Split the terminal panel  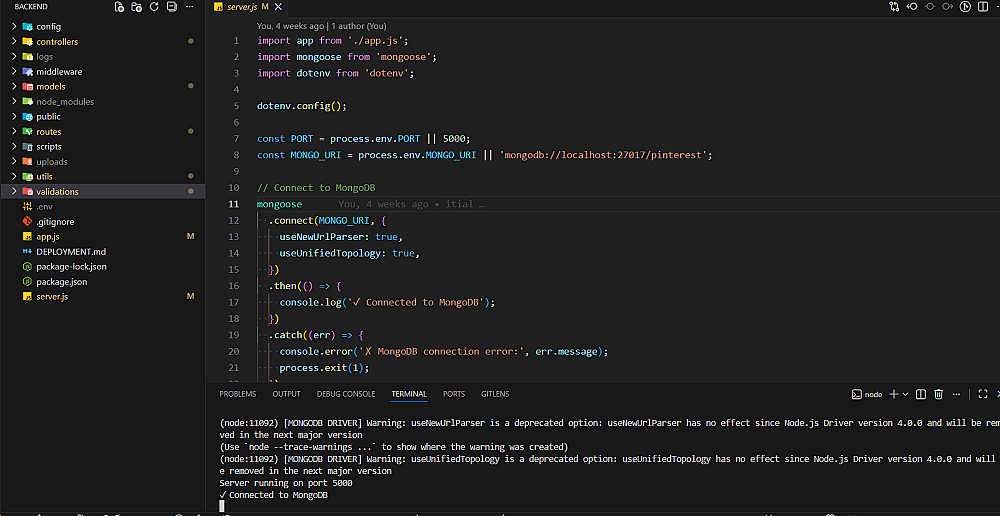[x=922, y=394]
